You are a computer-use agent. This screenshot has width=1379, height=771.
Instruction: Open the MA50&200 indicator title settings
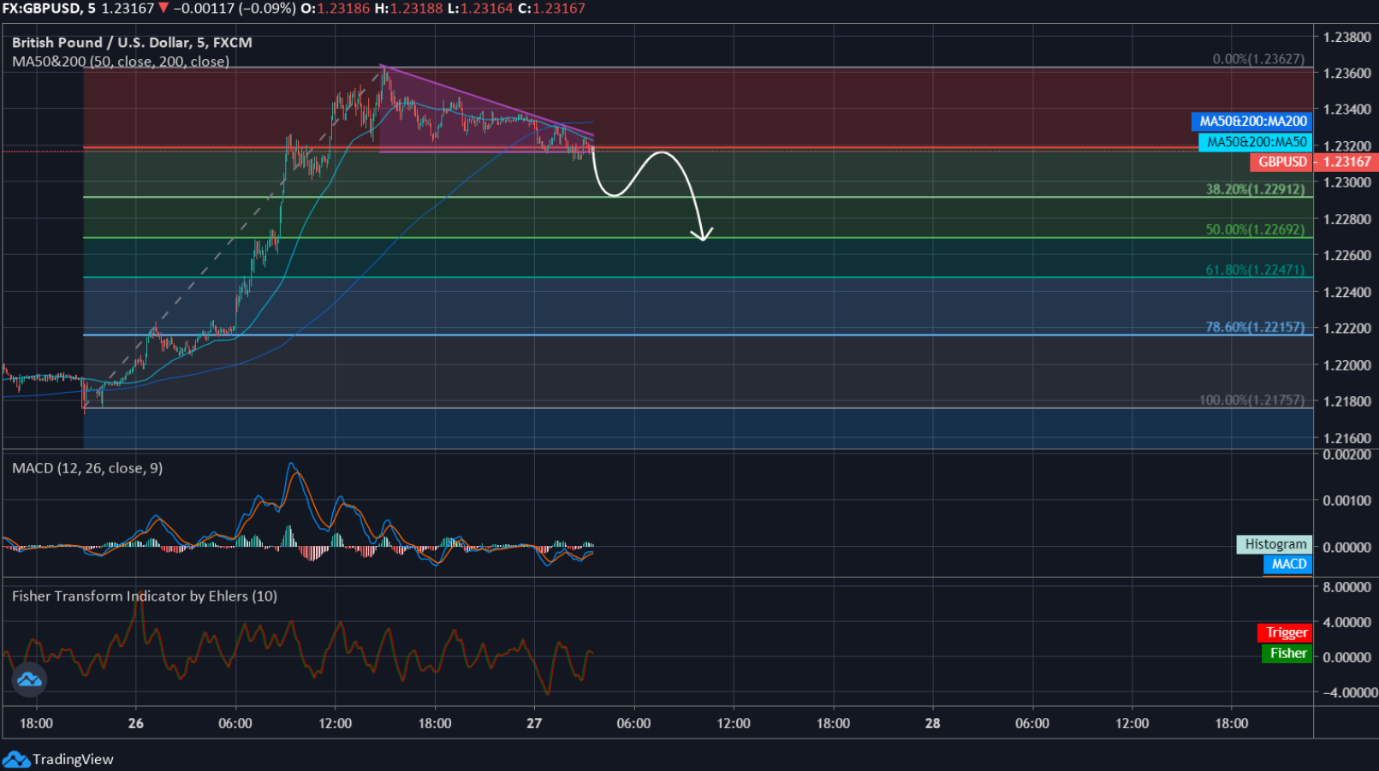pos(120,61)
